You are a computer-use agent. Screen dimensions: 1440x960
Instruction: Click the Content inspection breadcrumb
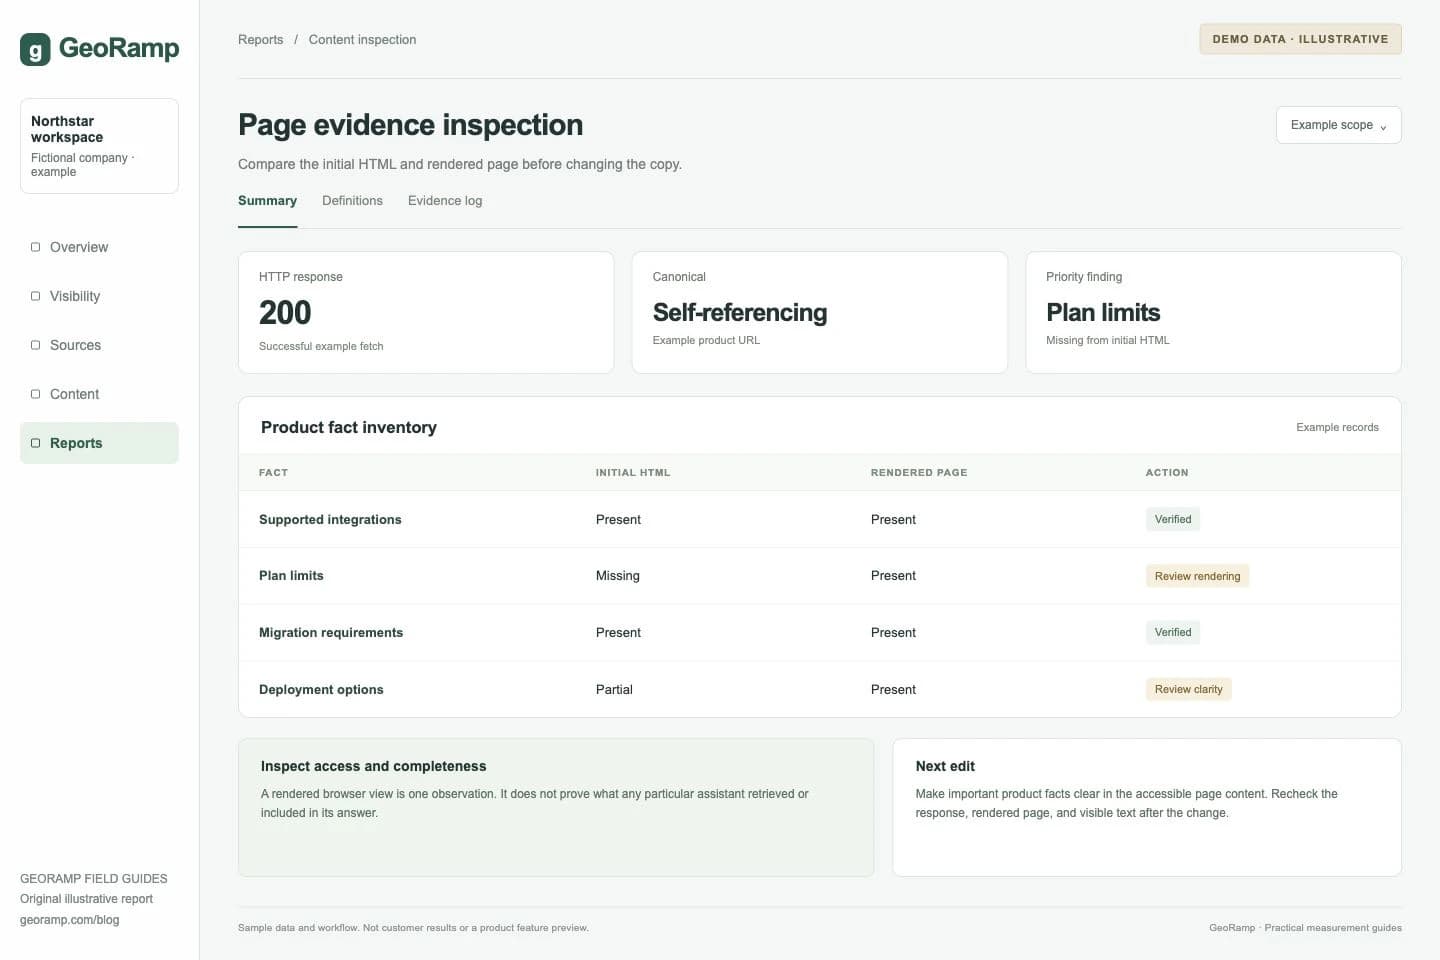[x=362, y=40]
